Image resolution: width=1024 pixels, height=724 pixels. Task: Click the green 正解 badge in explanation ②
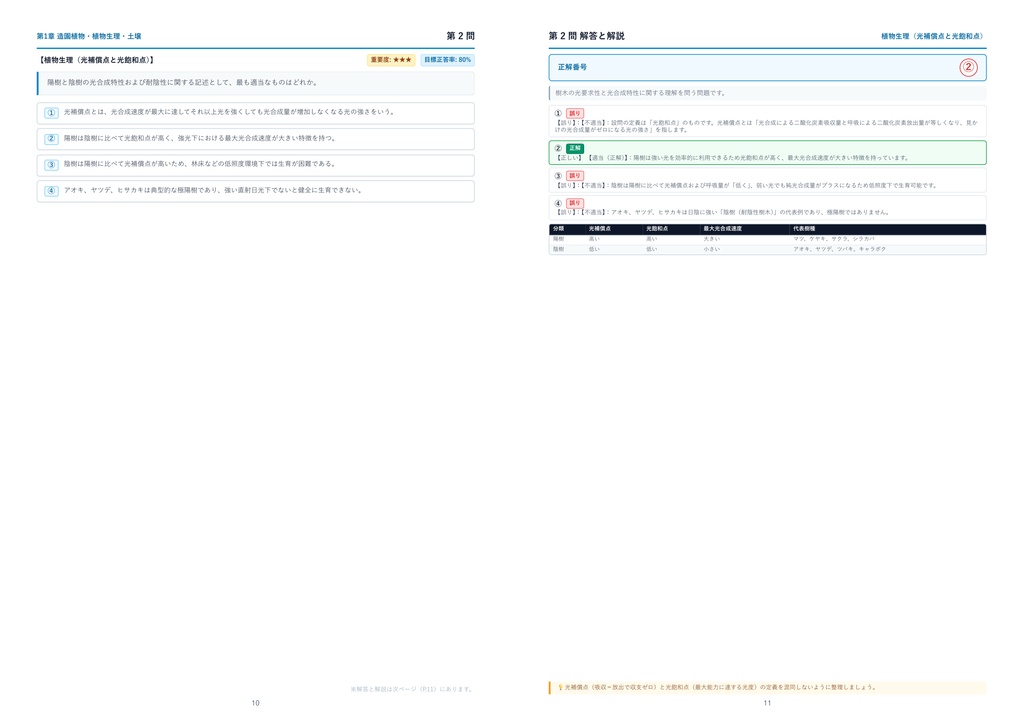pos(575,148)
